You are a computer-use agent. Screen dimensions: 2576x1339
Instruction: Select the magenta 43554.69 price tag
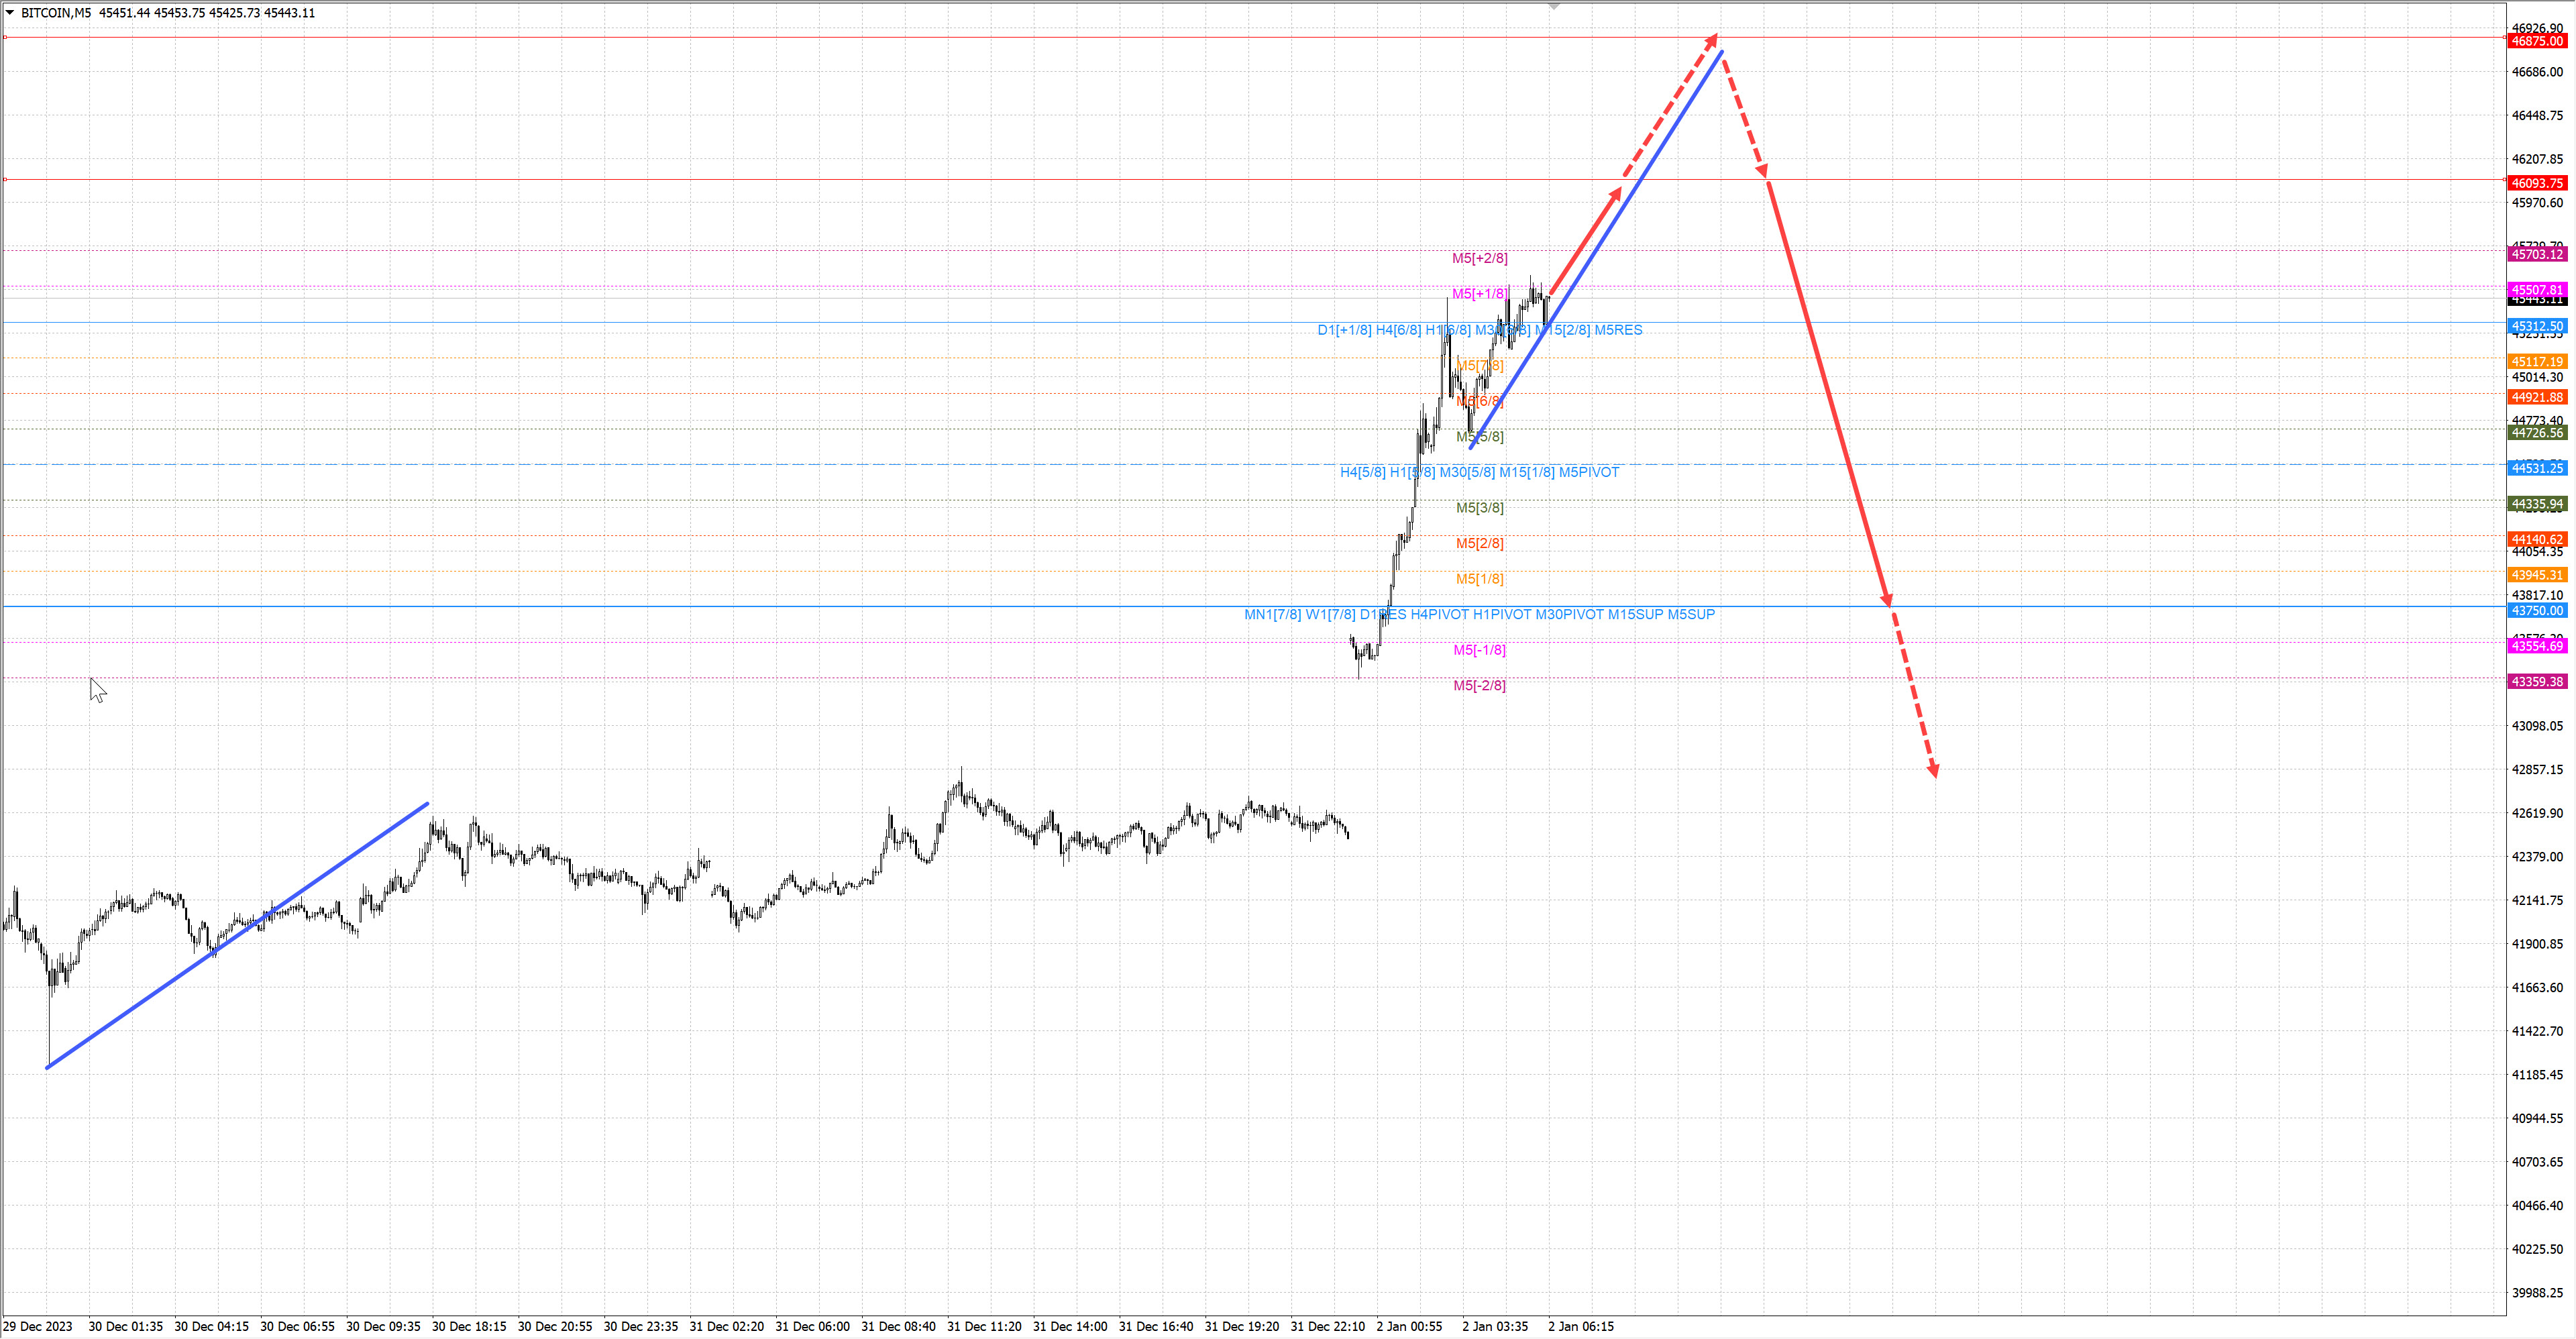tap(2538, 646)
